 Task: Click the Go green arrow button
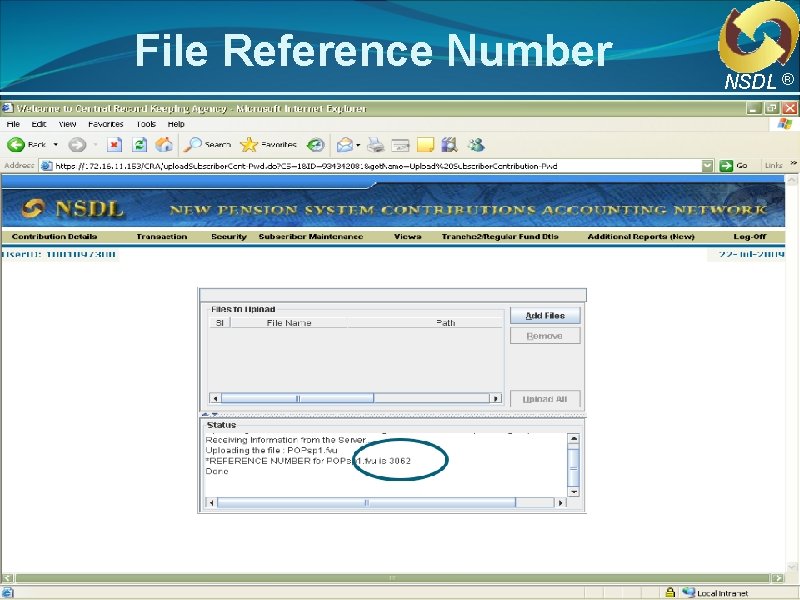(726, 166)
